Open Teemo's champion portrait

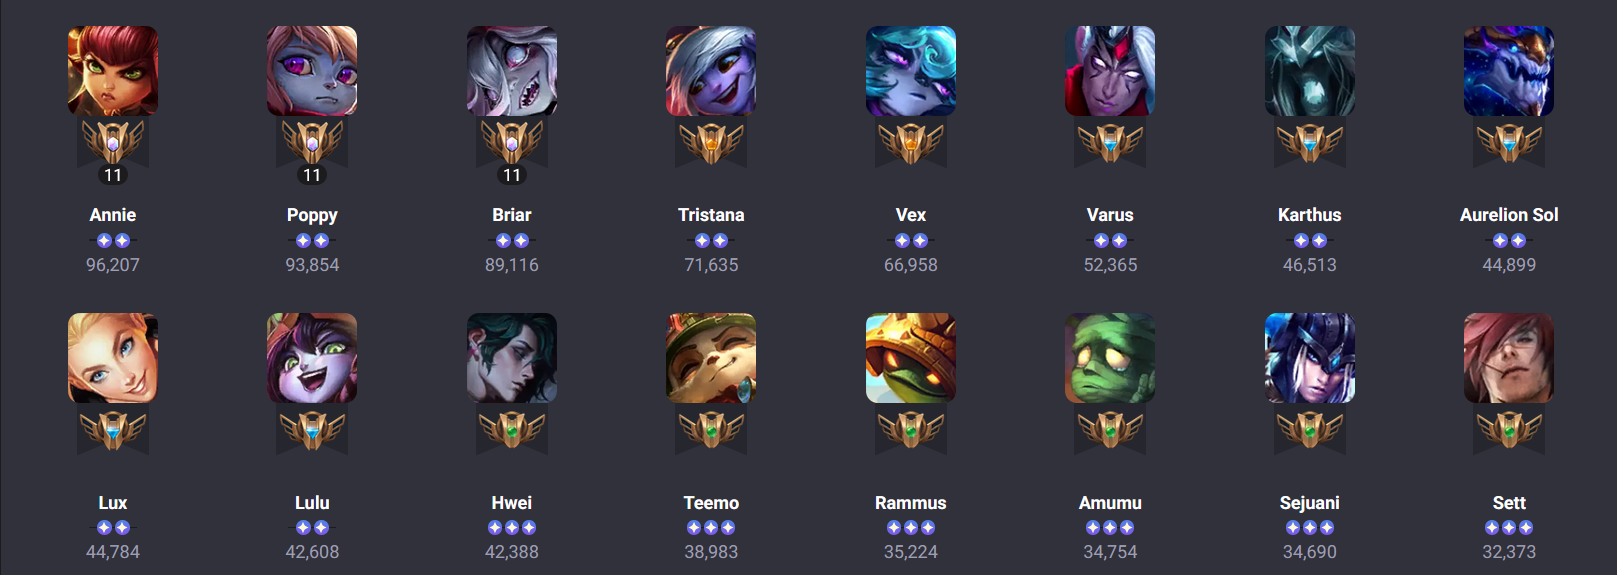pyautogui.click(x=711, y=358)
